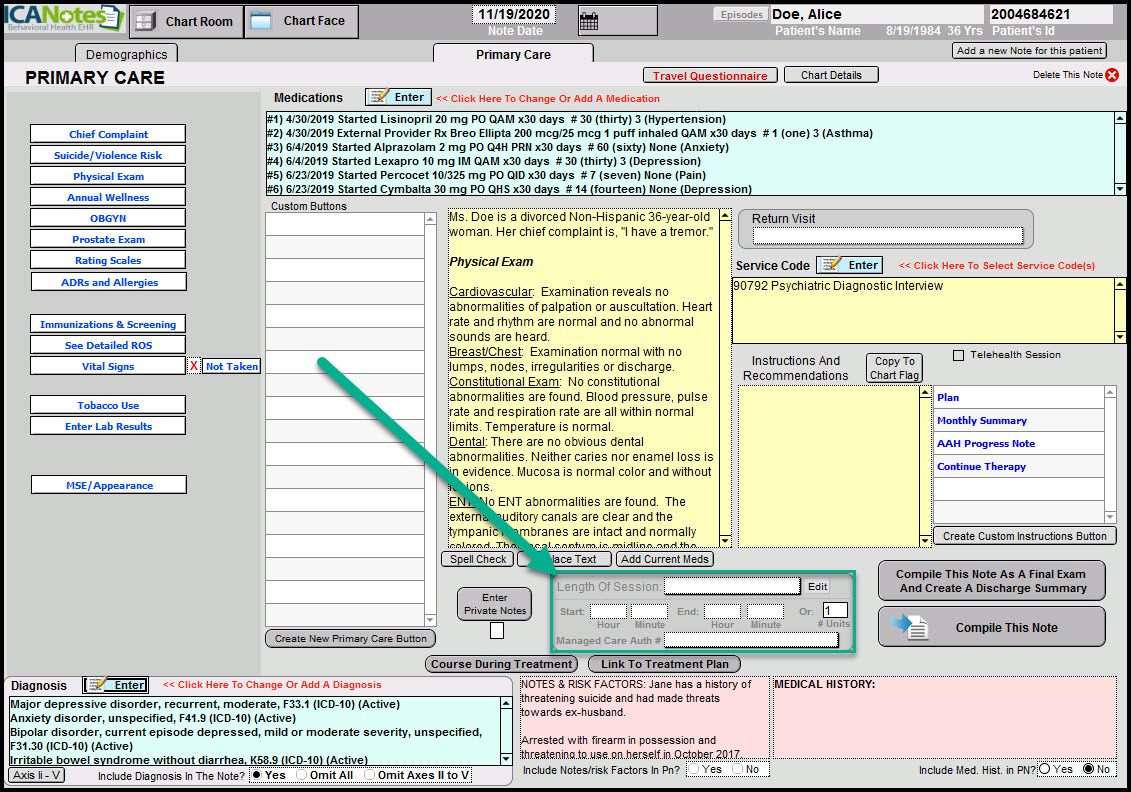Viewport: 1131px width, 792px height.
Task: Open the Travel Questionnaire
Action: click(x=710, y=75)
